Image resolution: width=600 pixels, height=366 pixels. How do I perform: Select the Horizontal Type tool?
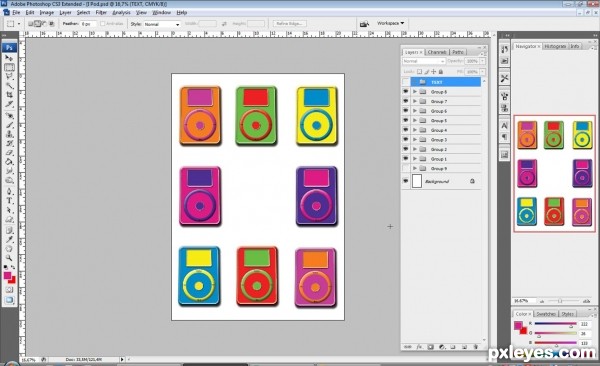click(9, 201)
